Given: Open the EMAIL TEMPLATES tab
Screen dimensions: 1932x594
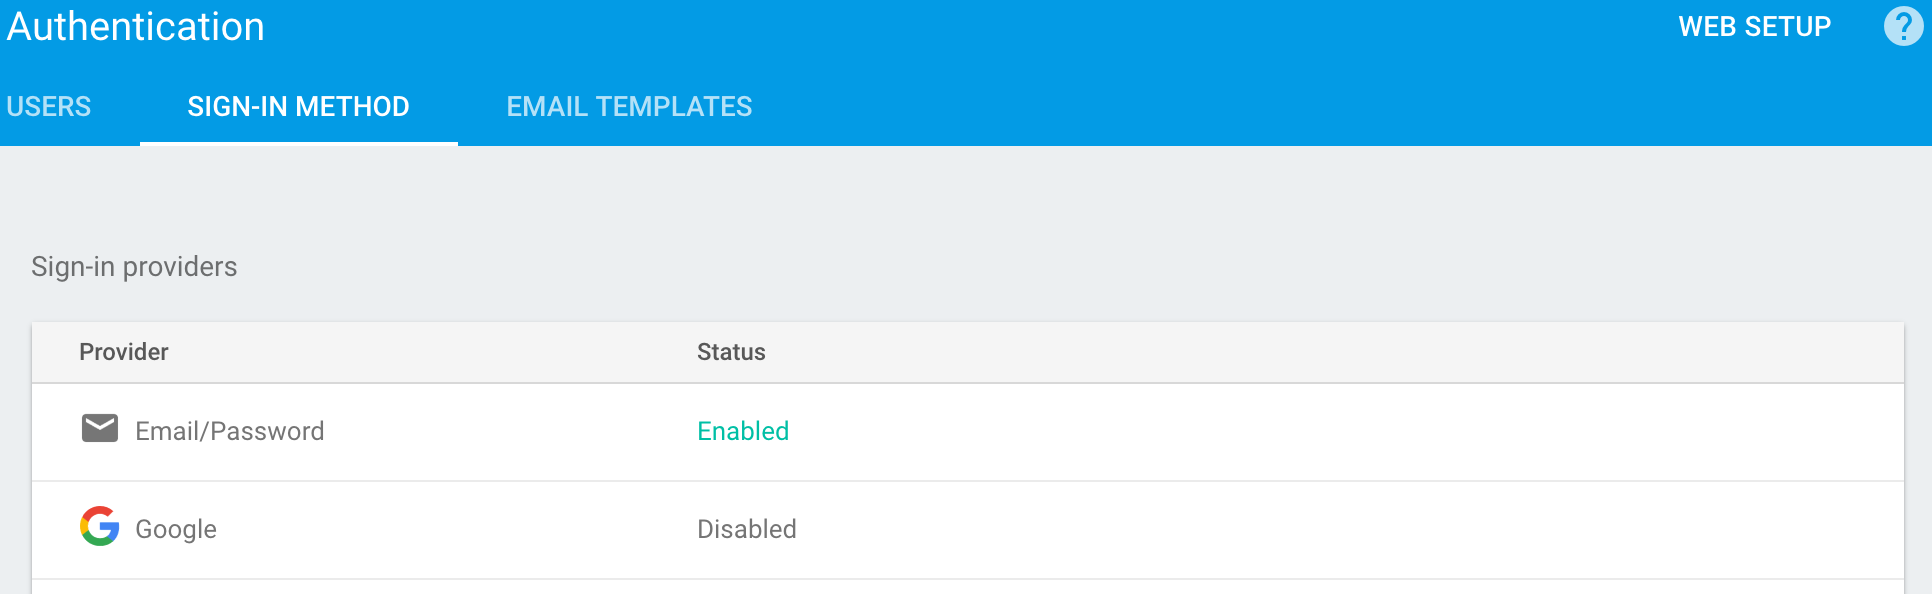Looking at the screenshot, I should [x=629, y=106].
